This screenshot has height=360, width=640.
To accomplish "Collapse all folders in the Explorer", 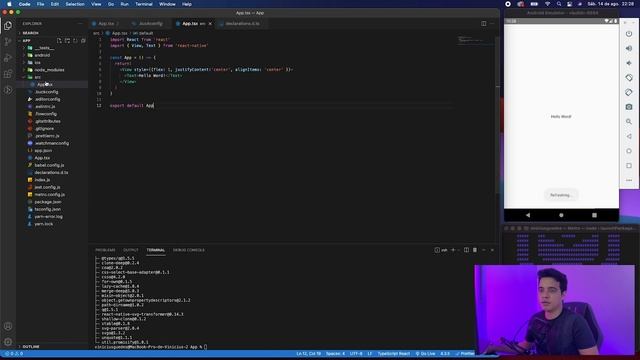I will point(83,40).
